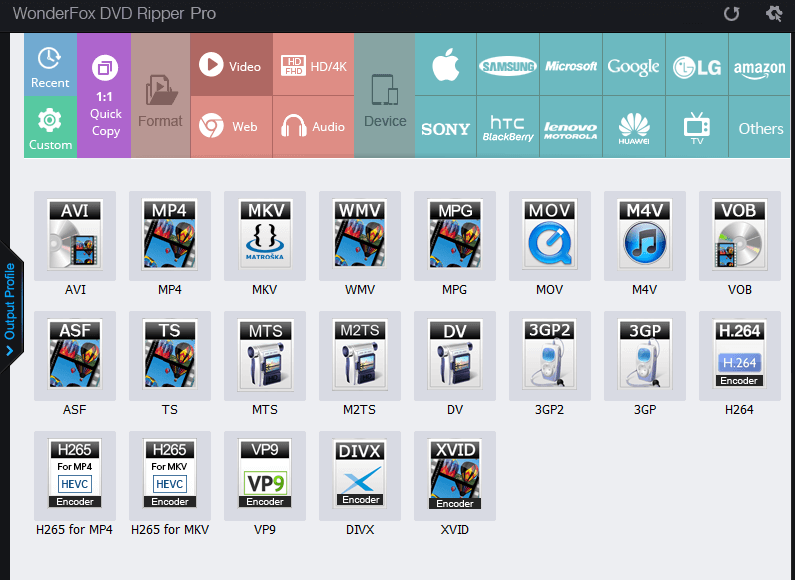The height and width of the screenshot is (580, 795).
Task: Show Samsung device profiles
Action: [508, 64]
